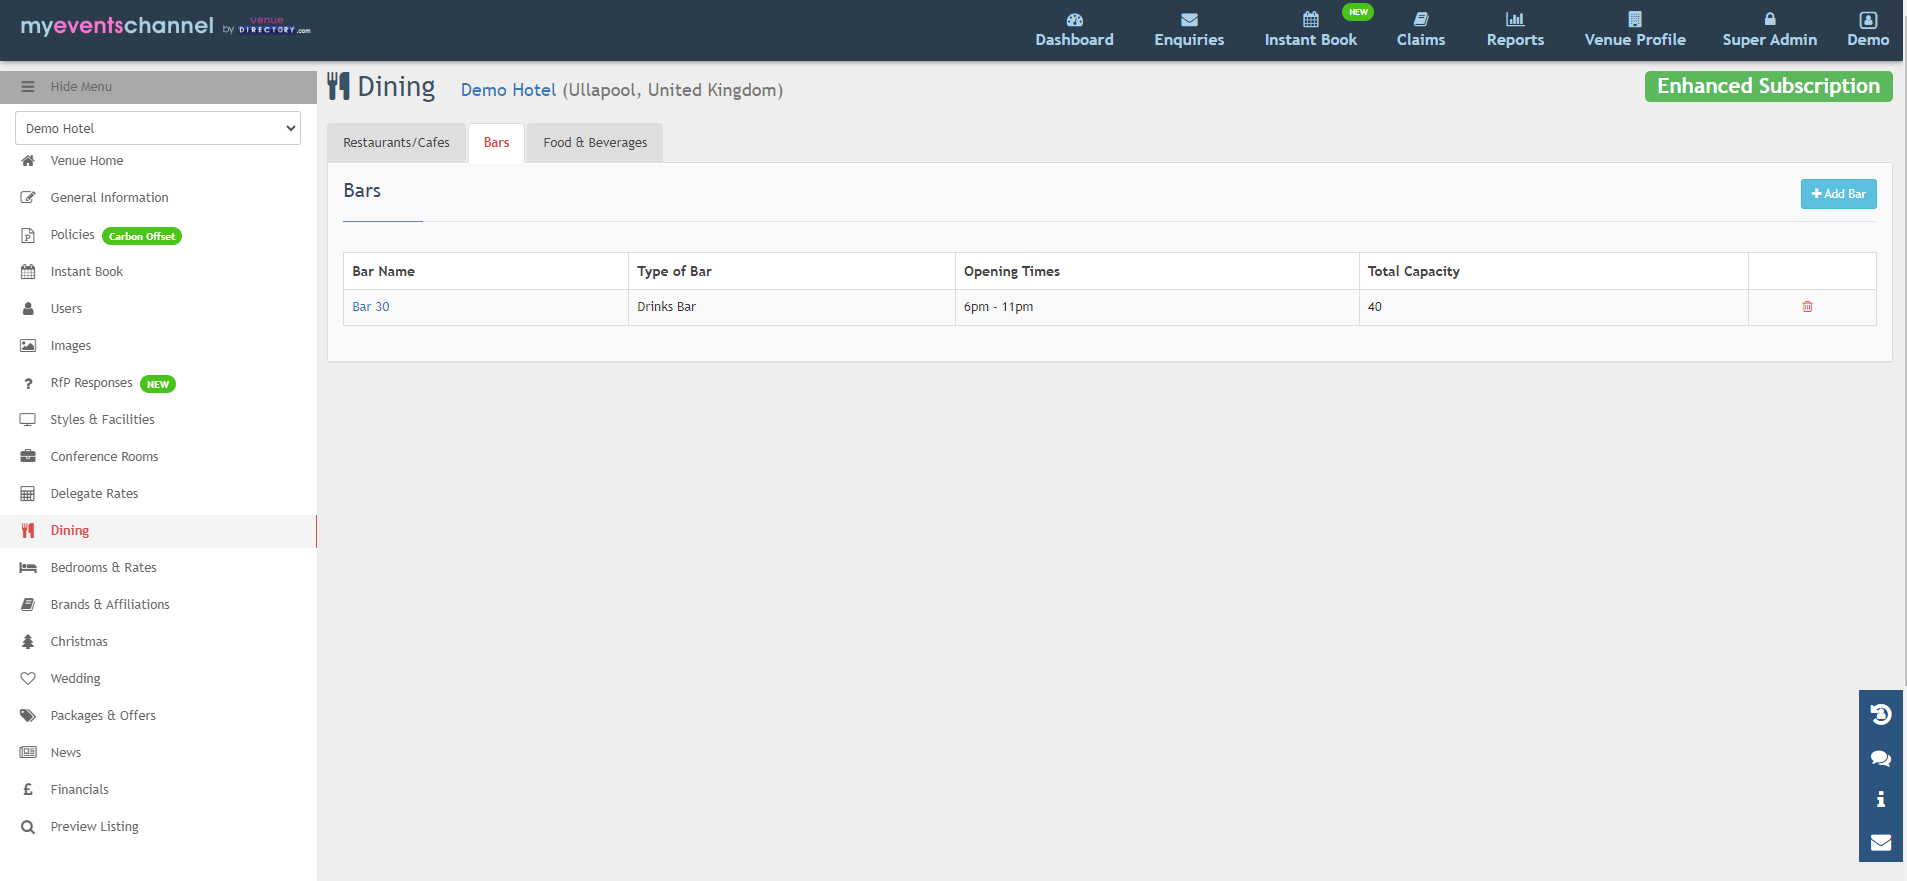The width and height of the screenshot is (1907, 881).
Task: Open Images in sidebar
Action: [x=70, y=346]
